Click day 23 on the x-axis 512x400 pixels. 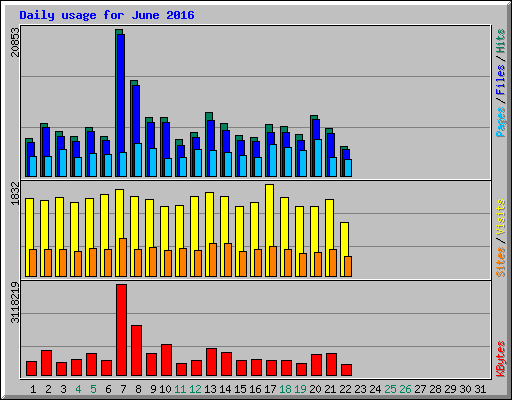click(360, 389)
